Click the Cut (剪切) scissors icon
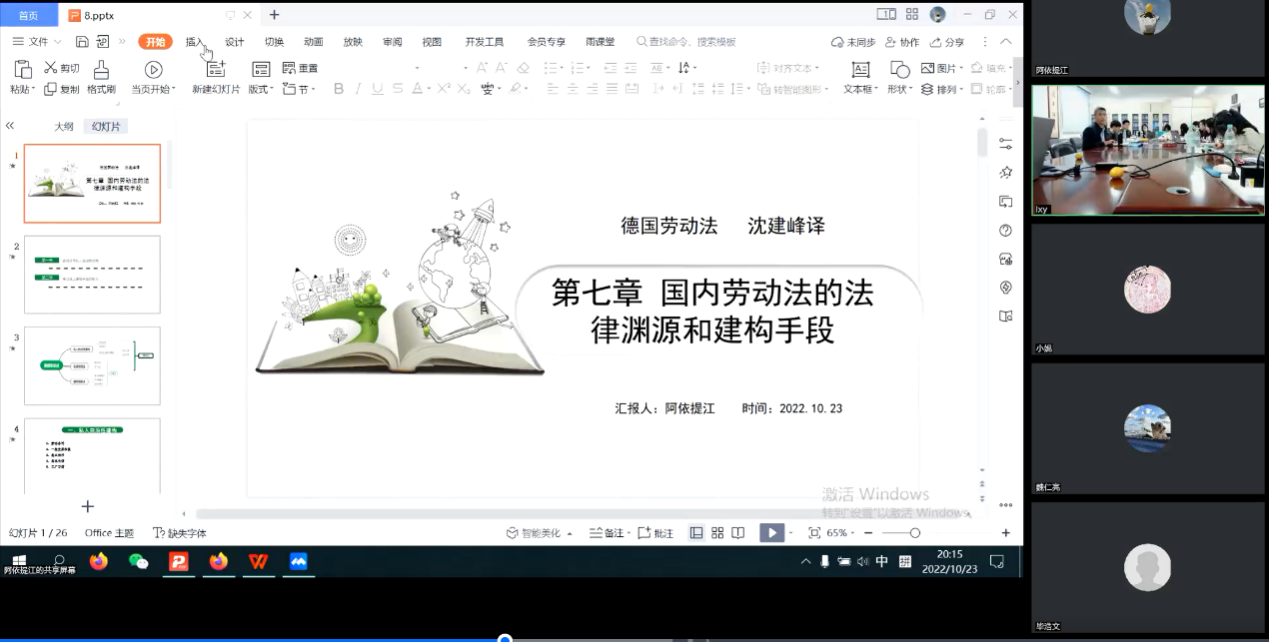Image resolution: width=1269 pixels, height=642 pixels. 51,68
